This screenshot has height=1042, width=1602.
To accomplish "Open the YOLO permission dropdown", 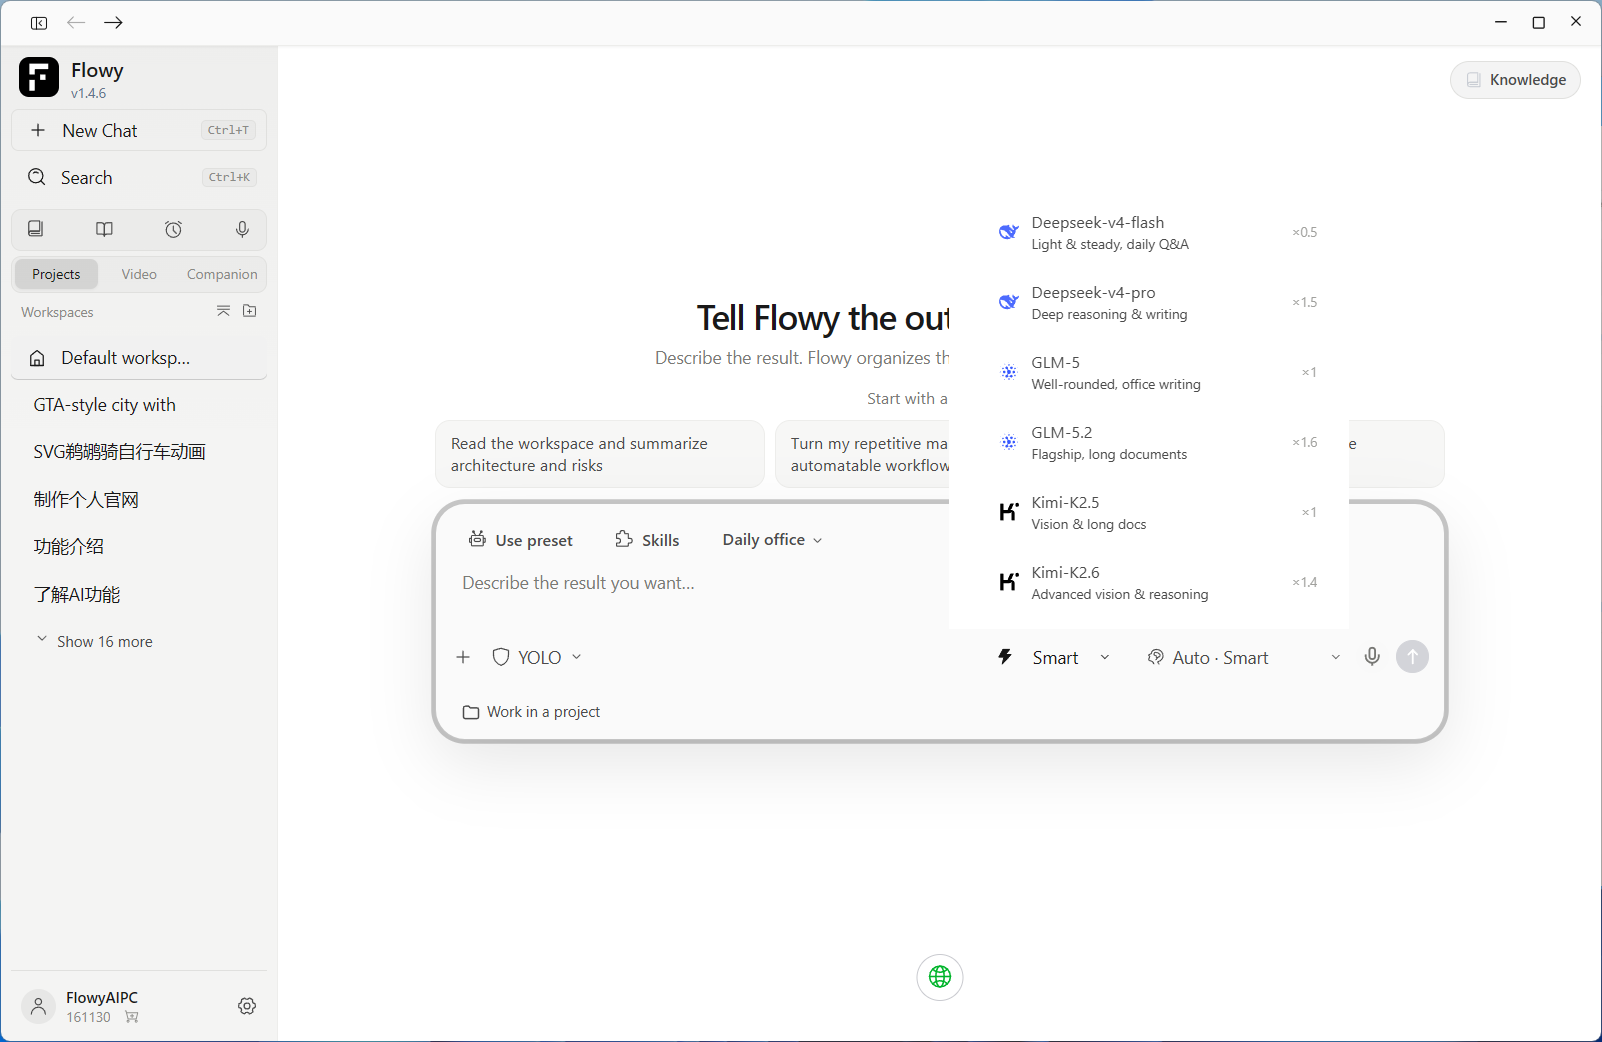I will click(x=537, y=657).
